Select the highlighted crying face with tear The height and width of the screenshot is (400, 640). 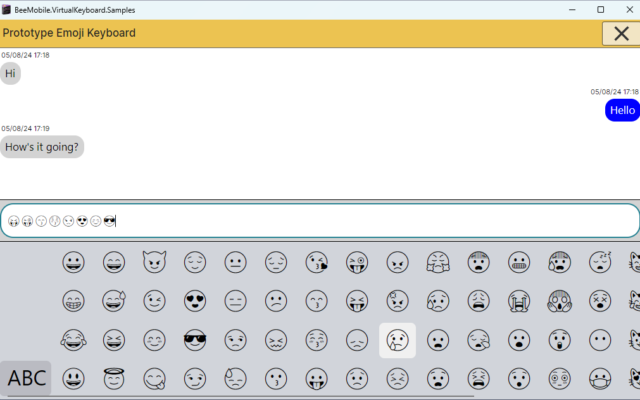pyautogui.click(x=398, y=340)
